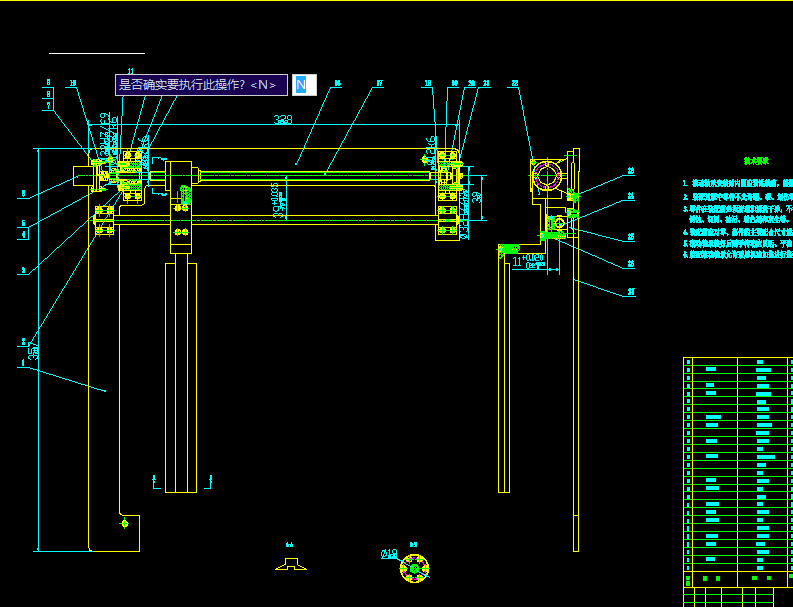The height and width of the screenshot is (607, 793).
Task: Select the 328 horizontal dimension text
Action: (x=283, y=120)
